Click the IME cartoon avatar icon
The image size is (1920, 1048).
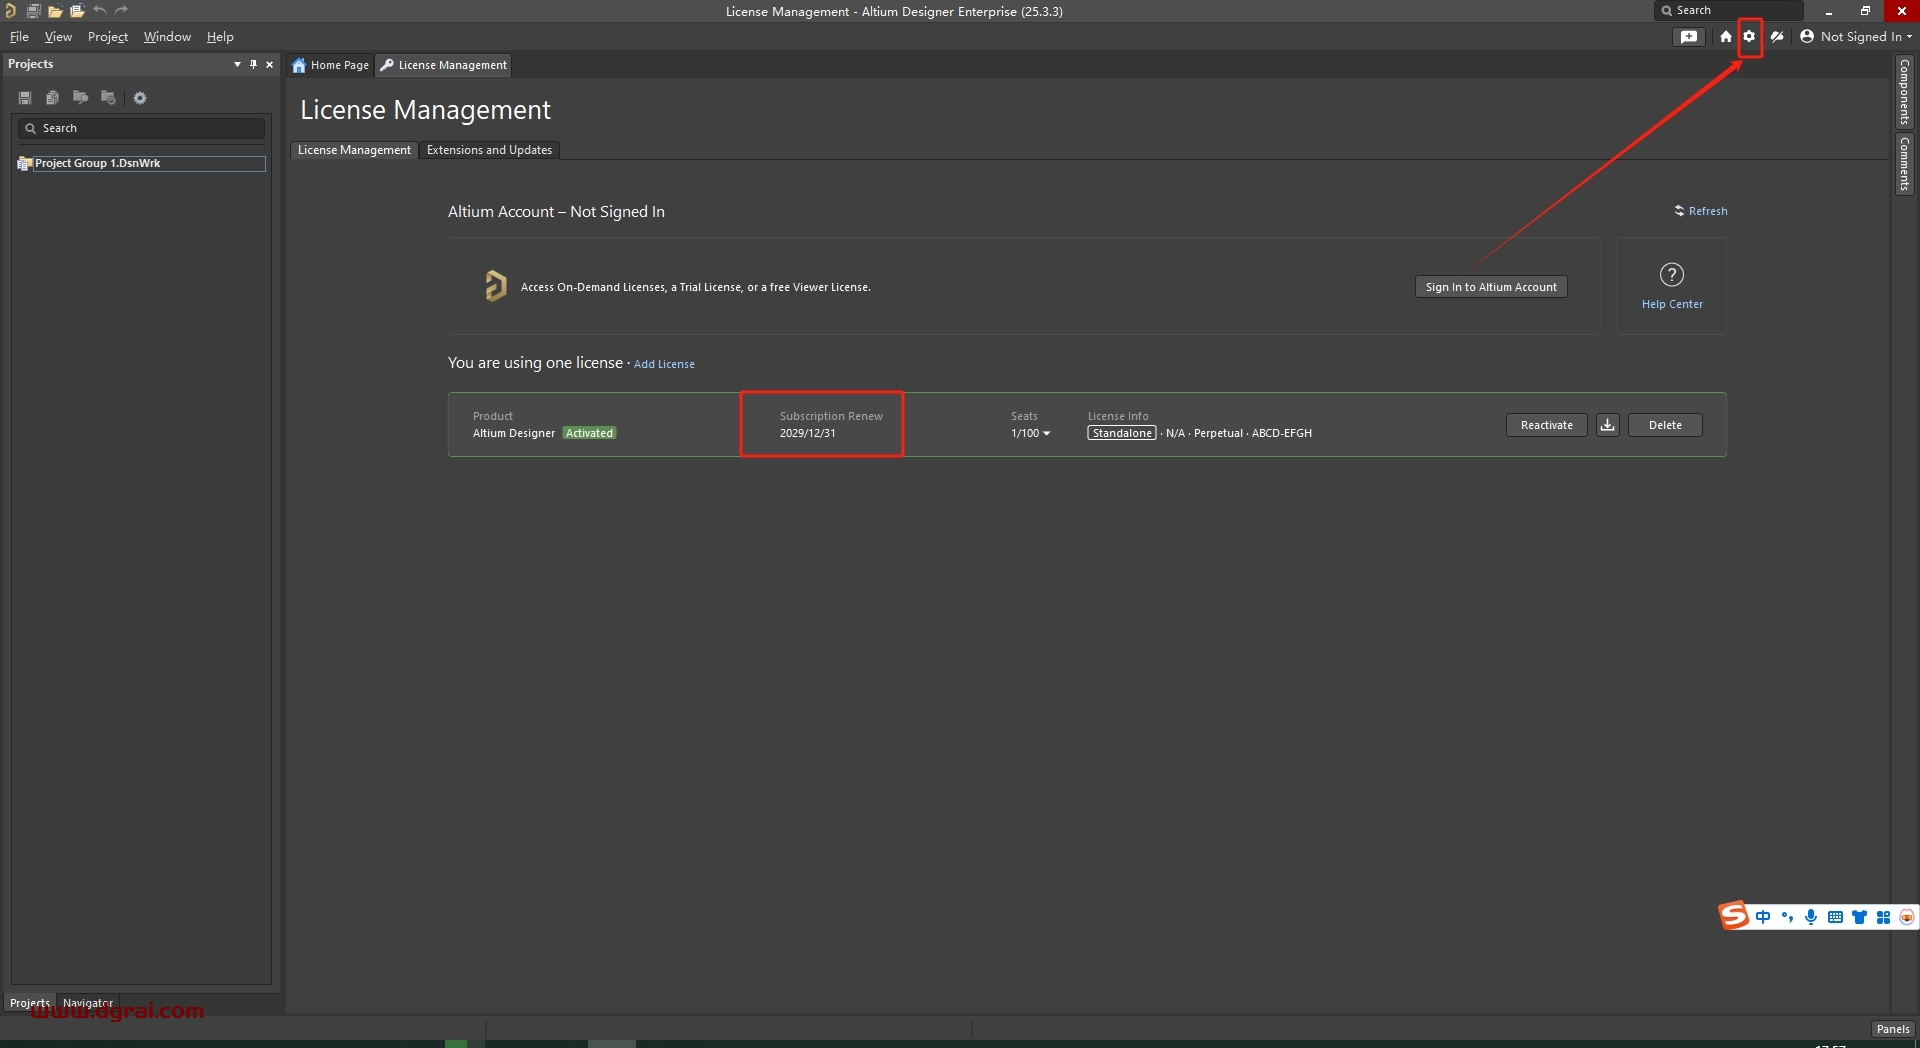pos(1907,917)
